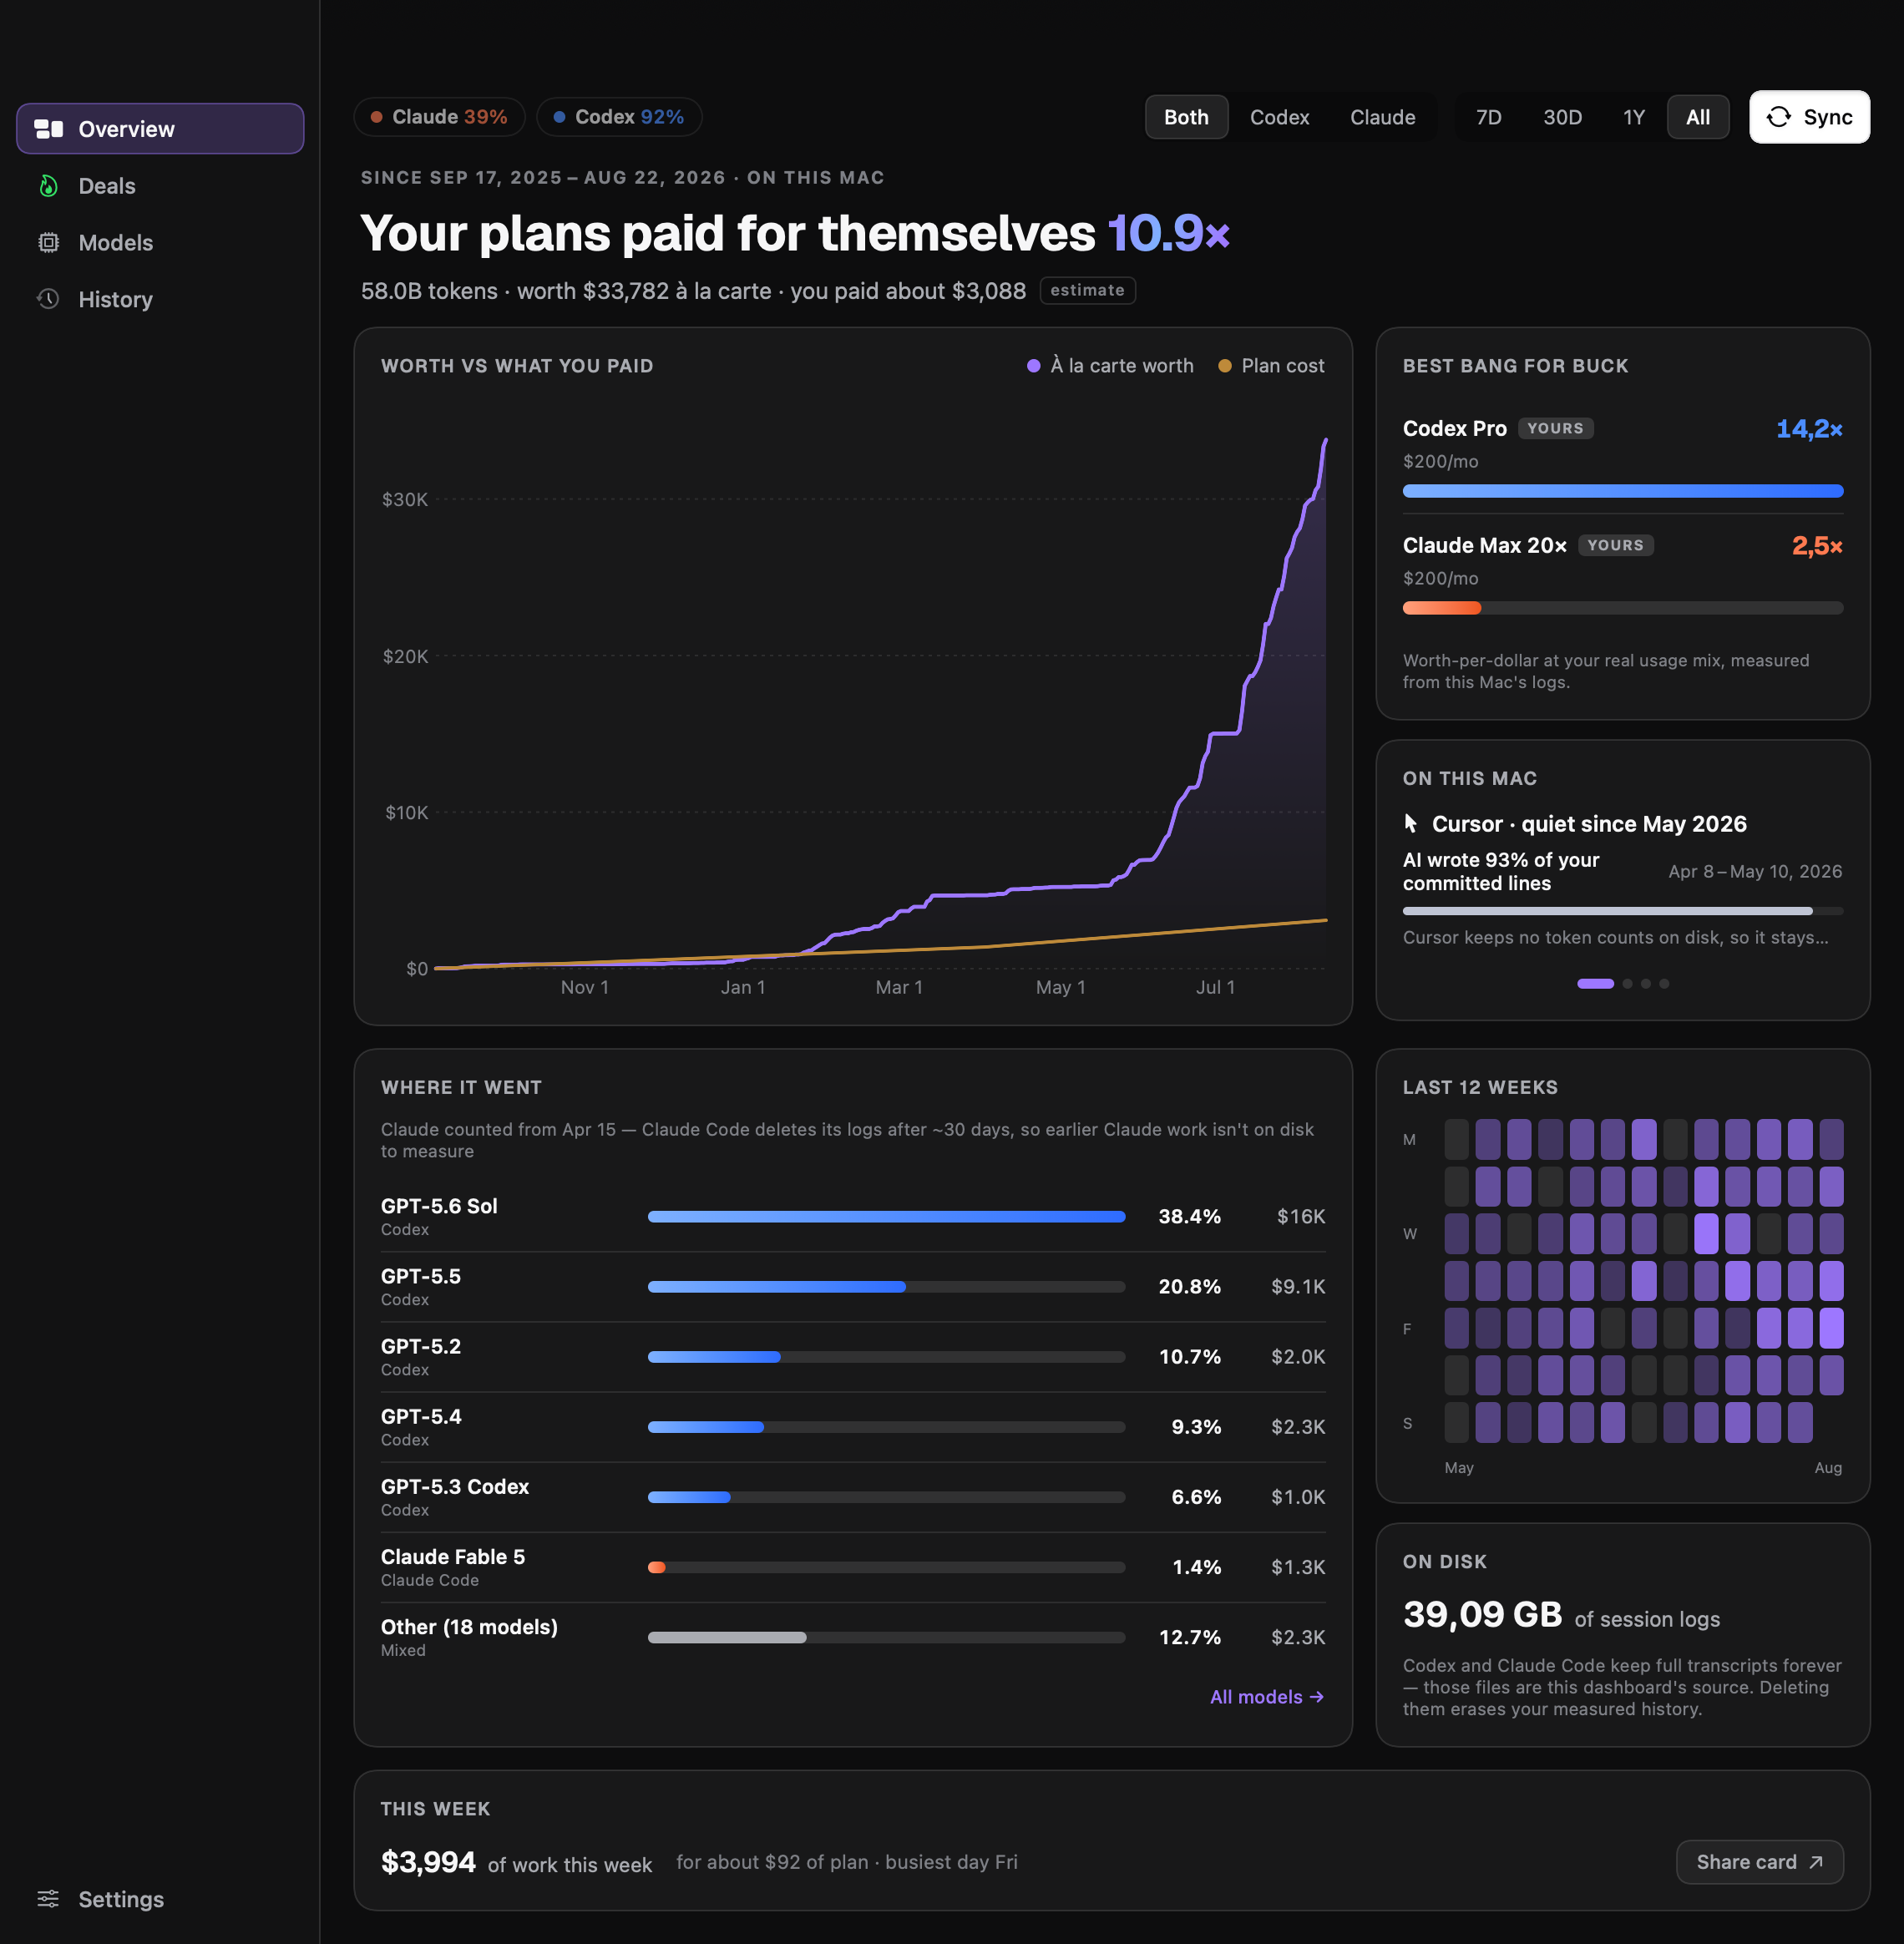The image size is (1904, 1944).
Task: Switch time range to All
Action: [1697, 117]
